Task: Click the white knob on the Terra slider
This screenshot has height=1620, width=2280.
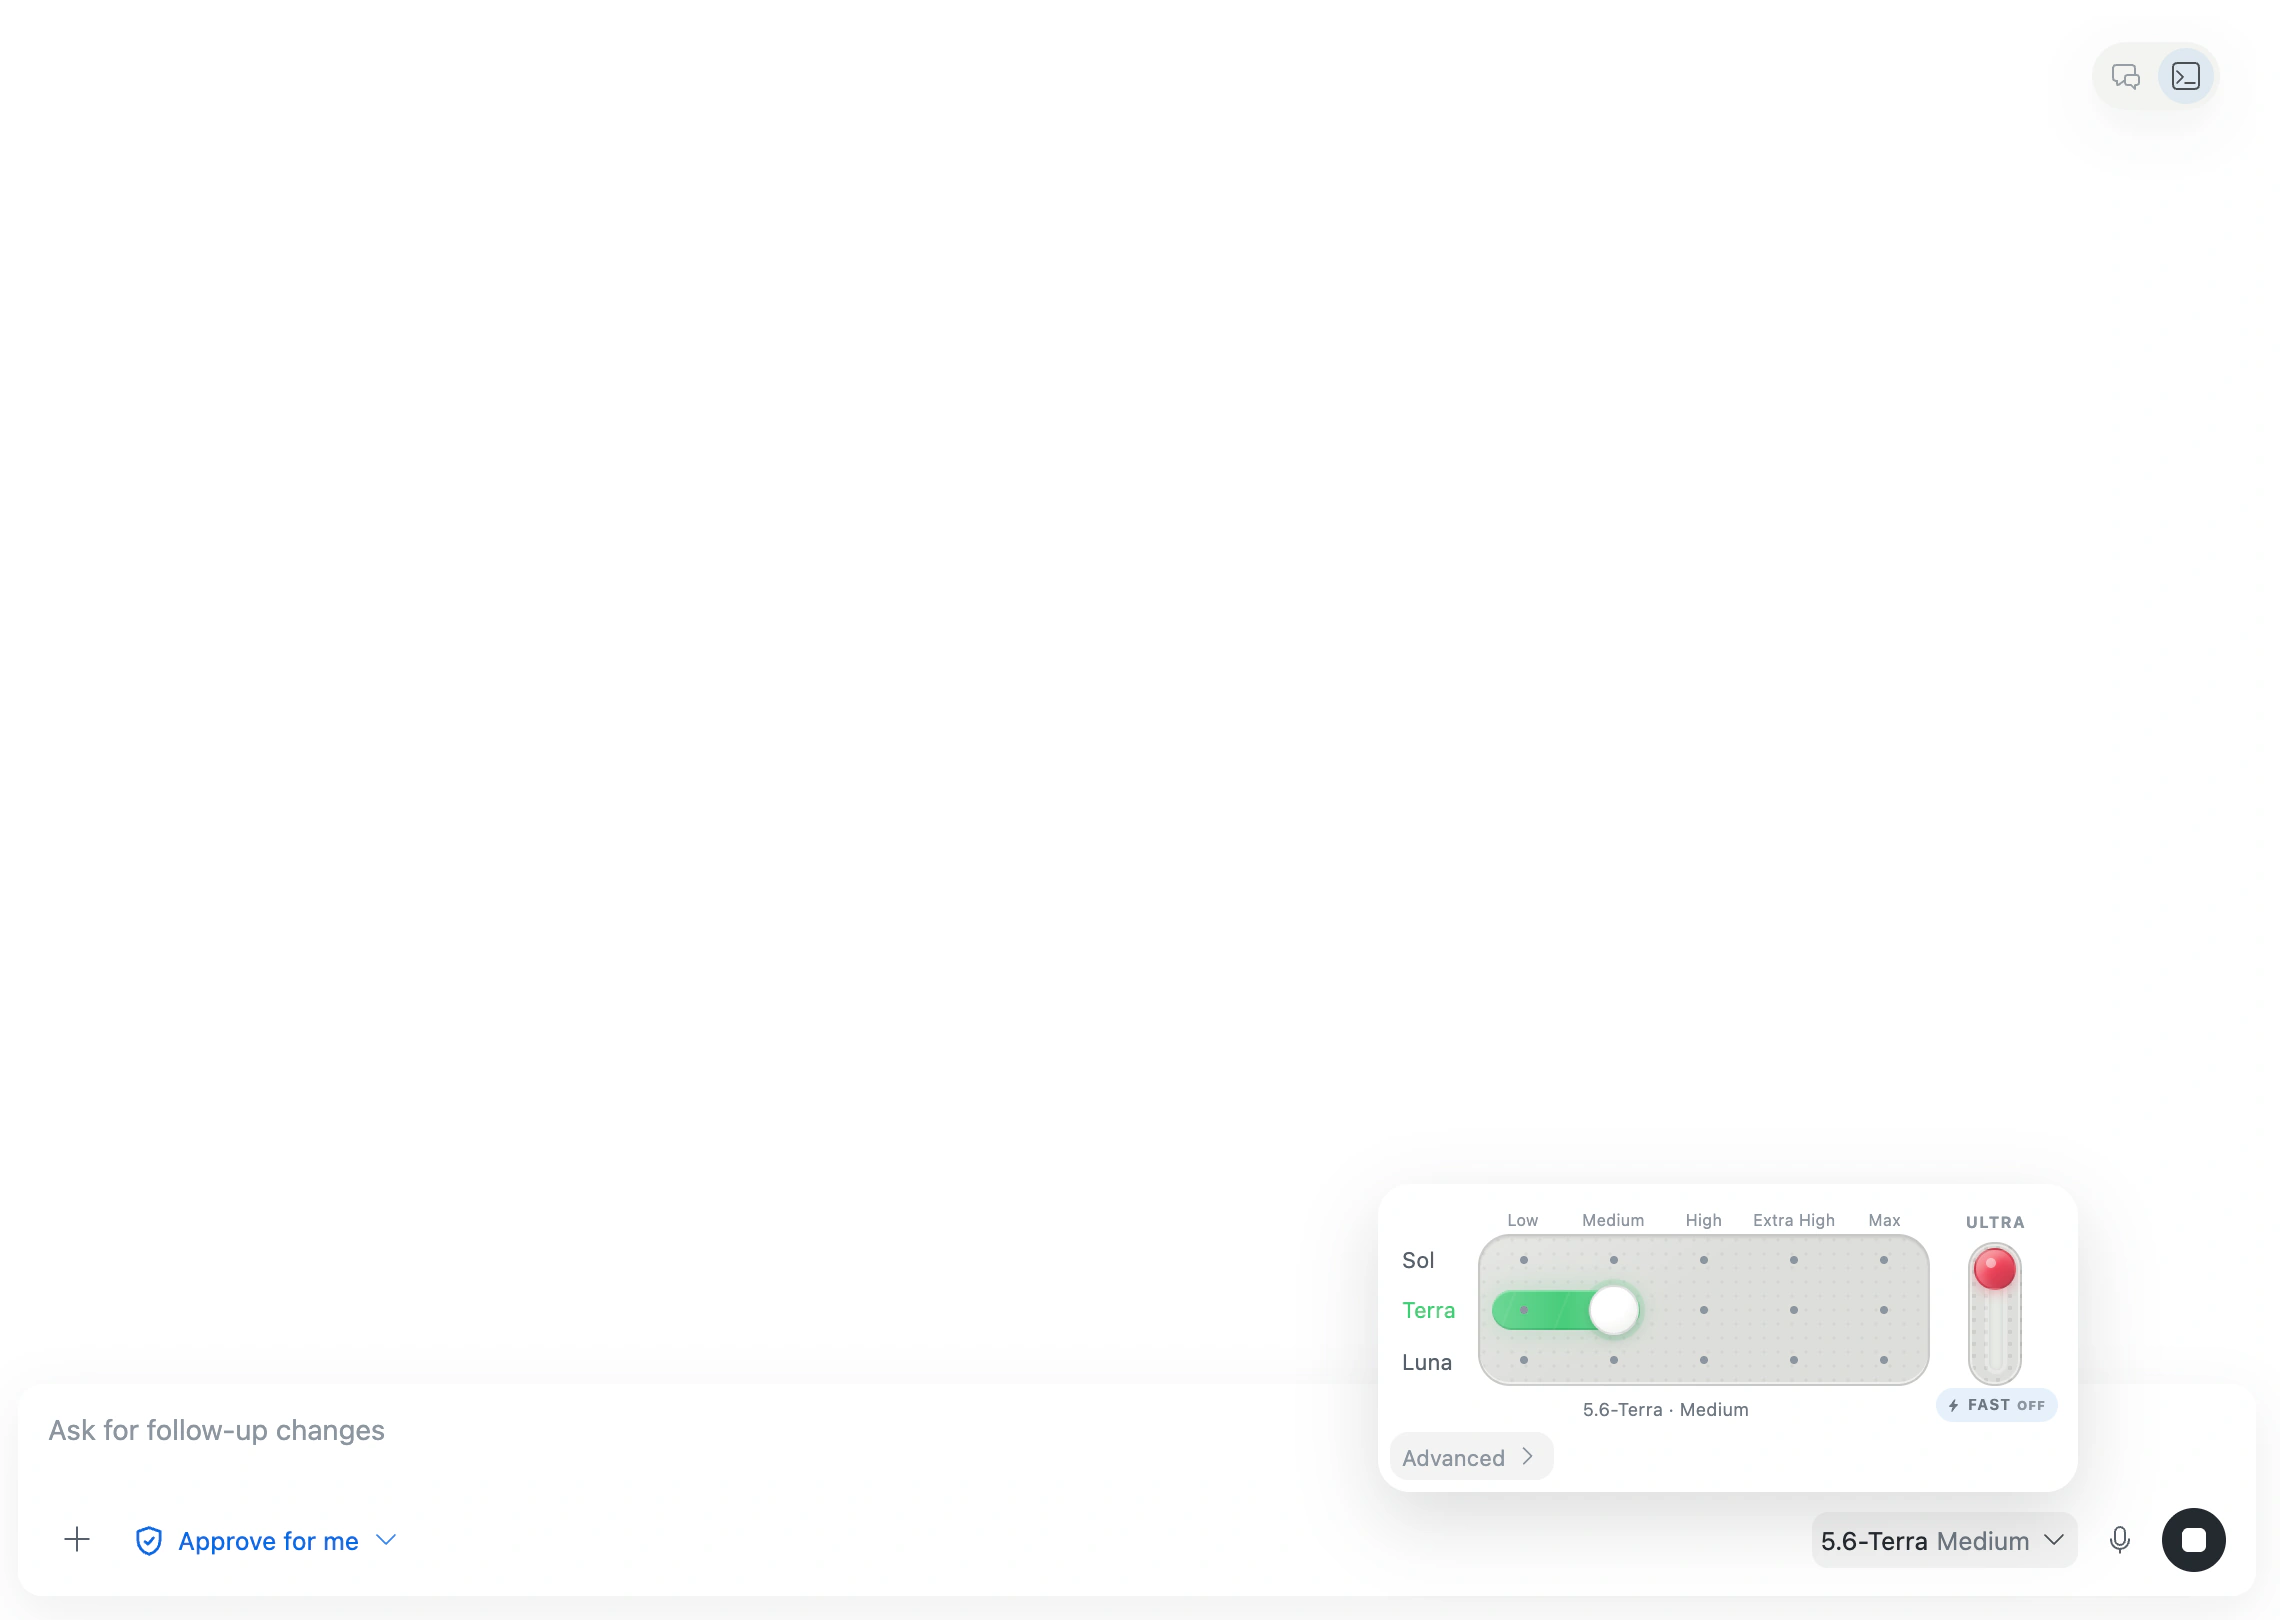Action: click(x=1614, y=1310)
